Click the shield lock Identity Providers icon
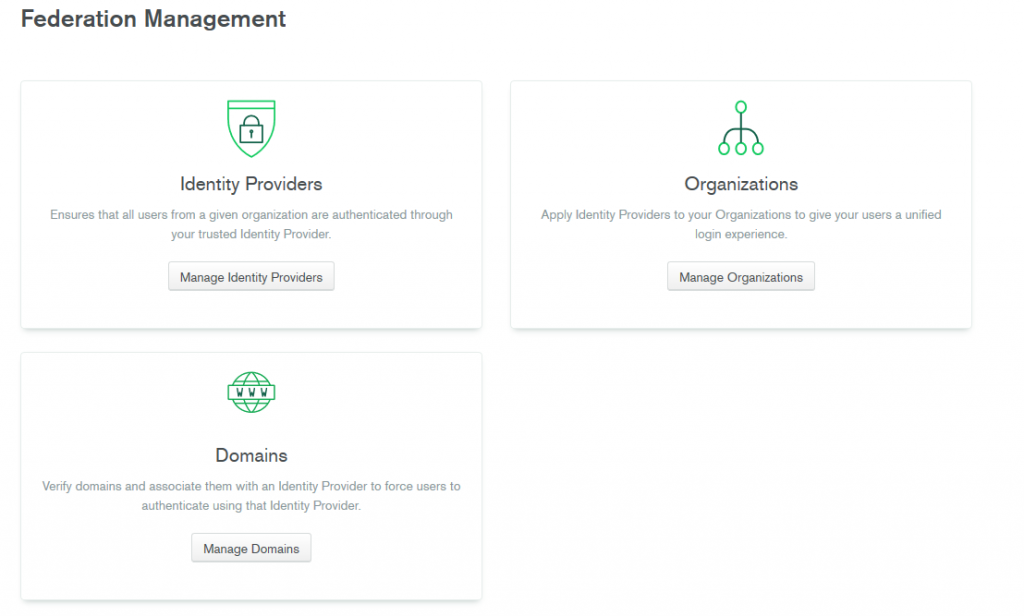 click(251, 128)
